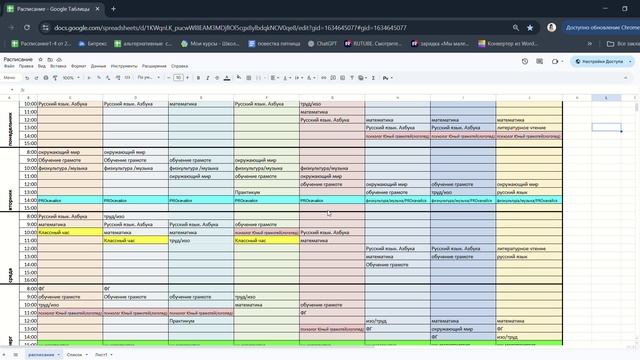Viewport: 640px width, 360px height.
Task: Print the spreadsheet via printer icon
Action: pos(46,78)
